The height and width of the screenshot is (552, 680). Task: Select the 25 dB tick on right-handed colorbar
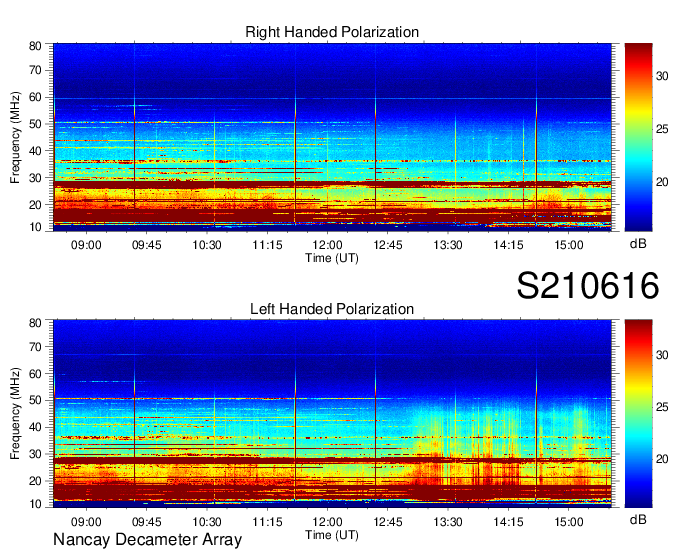[662, 129]
